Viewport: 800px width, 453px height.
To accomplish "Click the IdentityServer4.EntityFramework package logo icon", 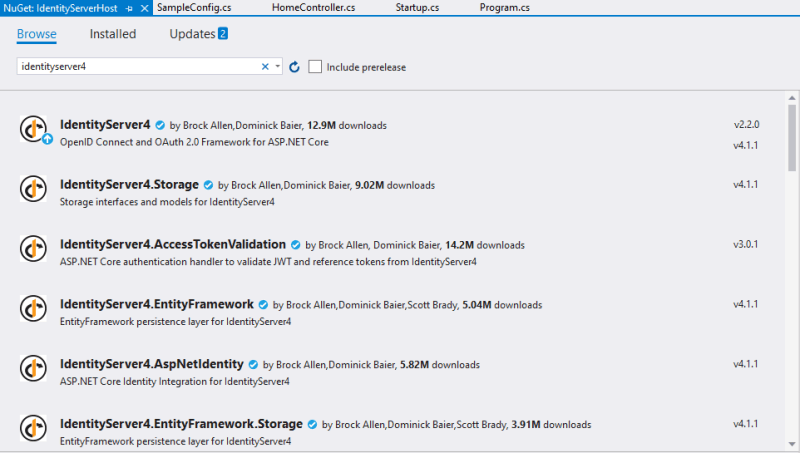I will (33, 308).
